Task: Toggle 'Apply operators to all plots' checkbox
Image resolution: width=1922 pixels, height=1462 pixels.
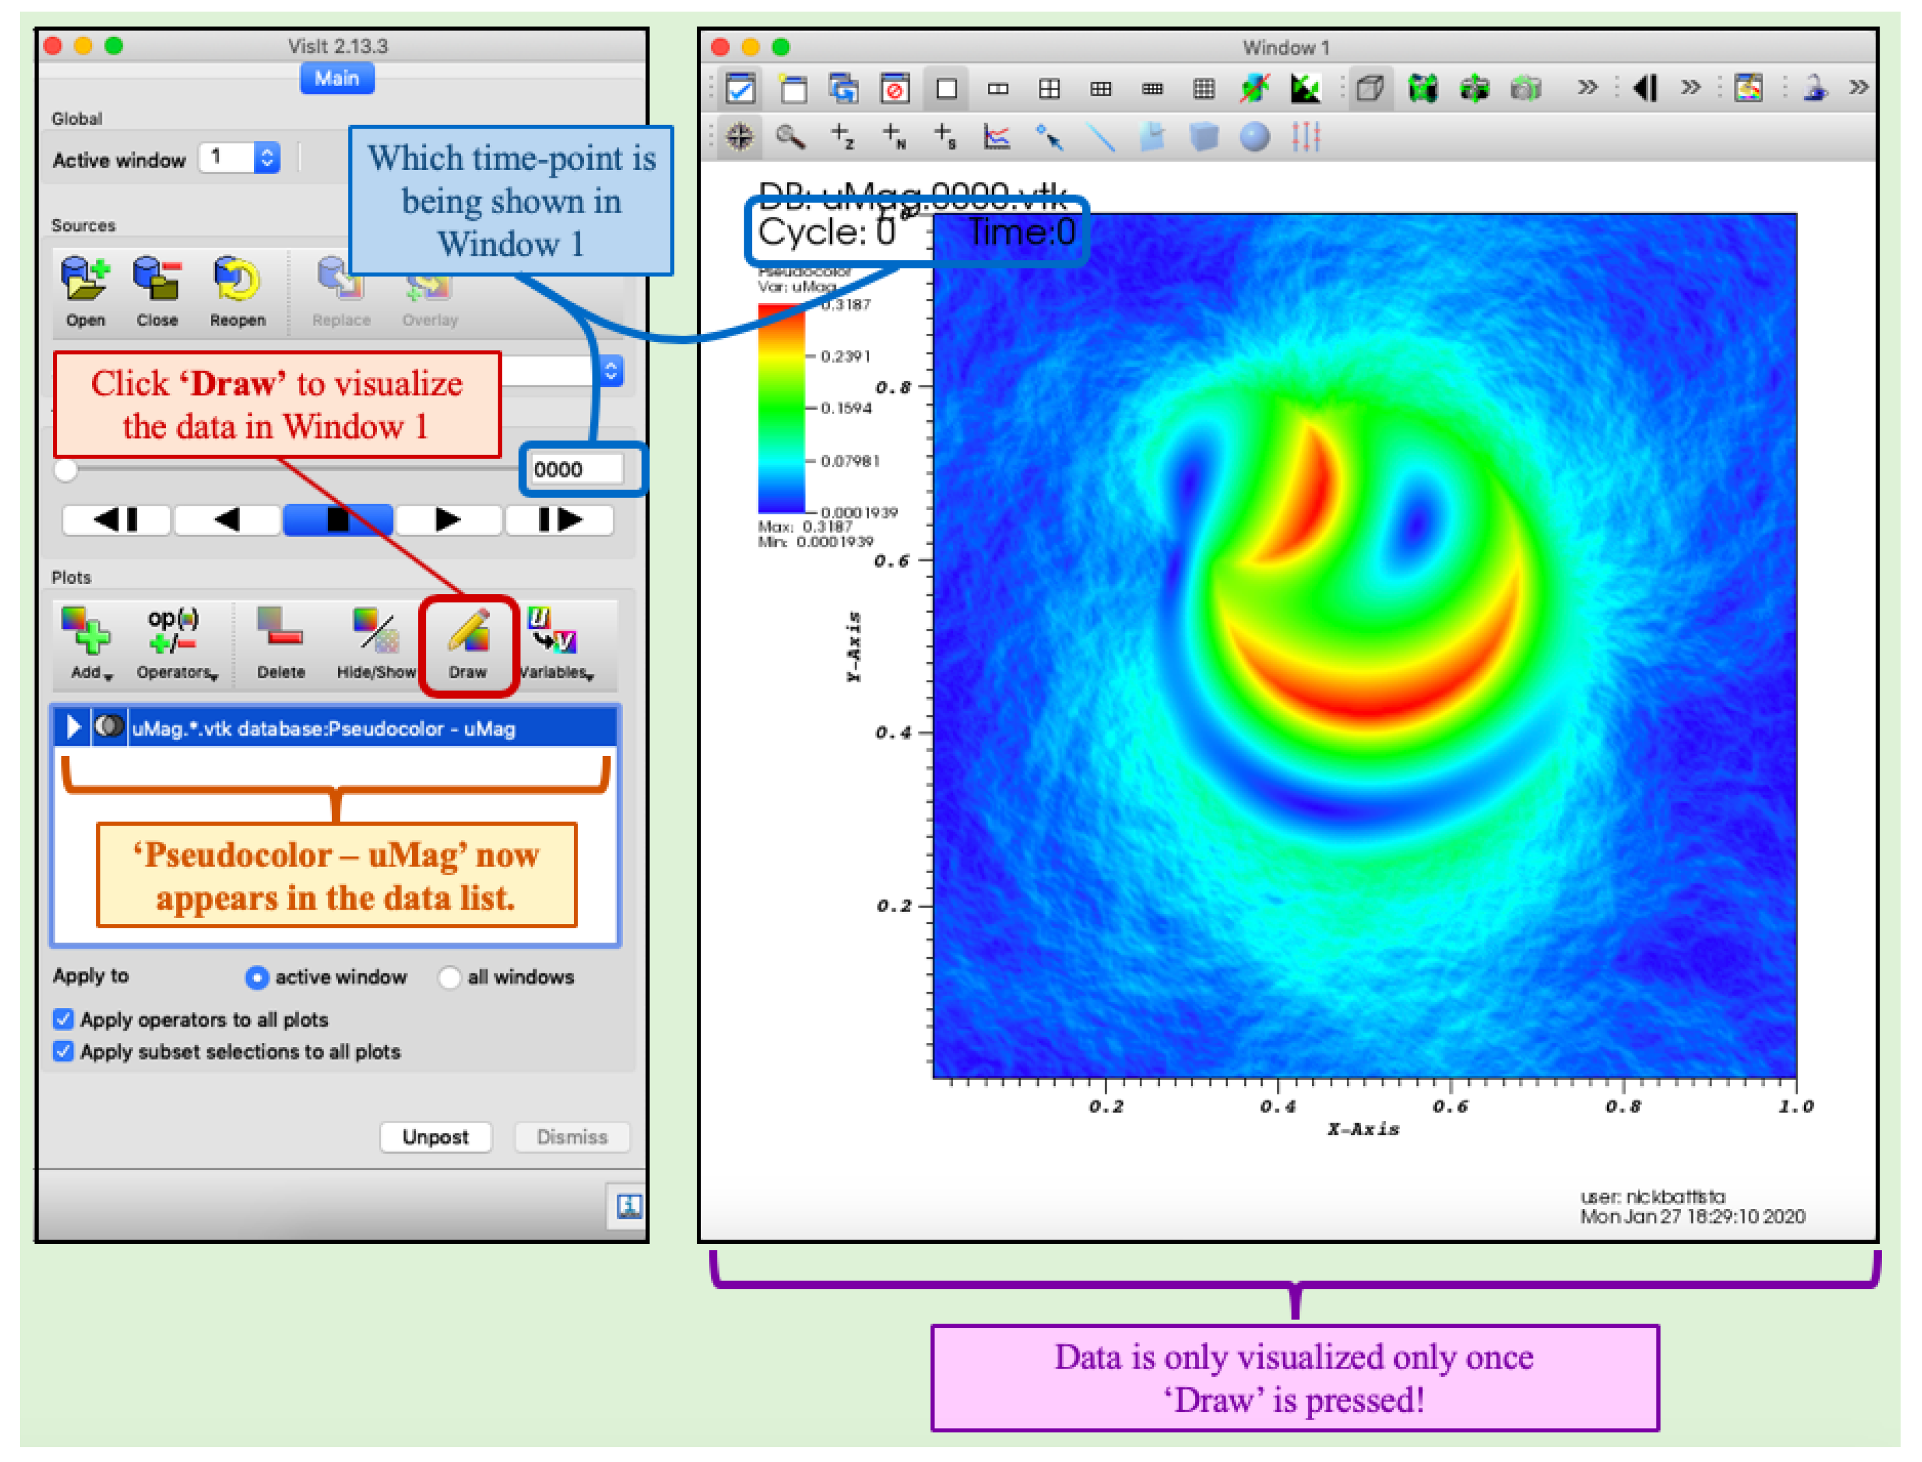Action: [63, 1019]
